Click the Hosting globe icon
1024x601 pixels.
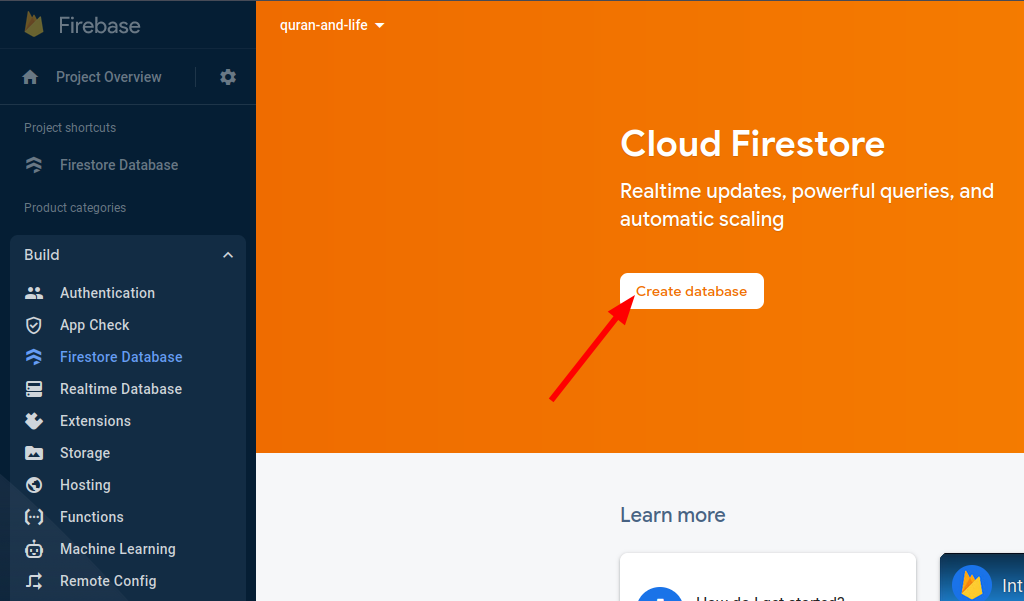[x=33, y=485]
